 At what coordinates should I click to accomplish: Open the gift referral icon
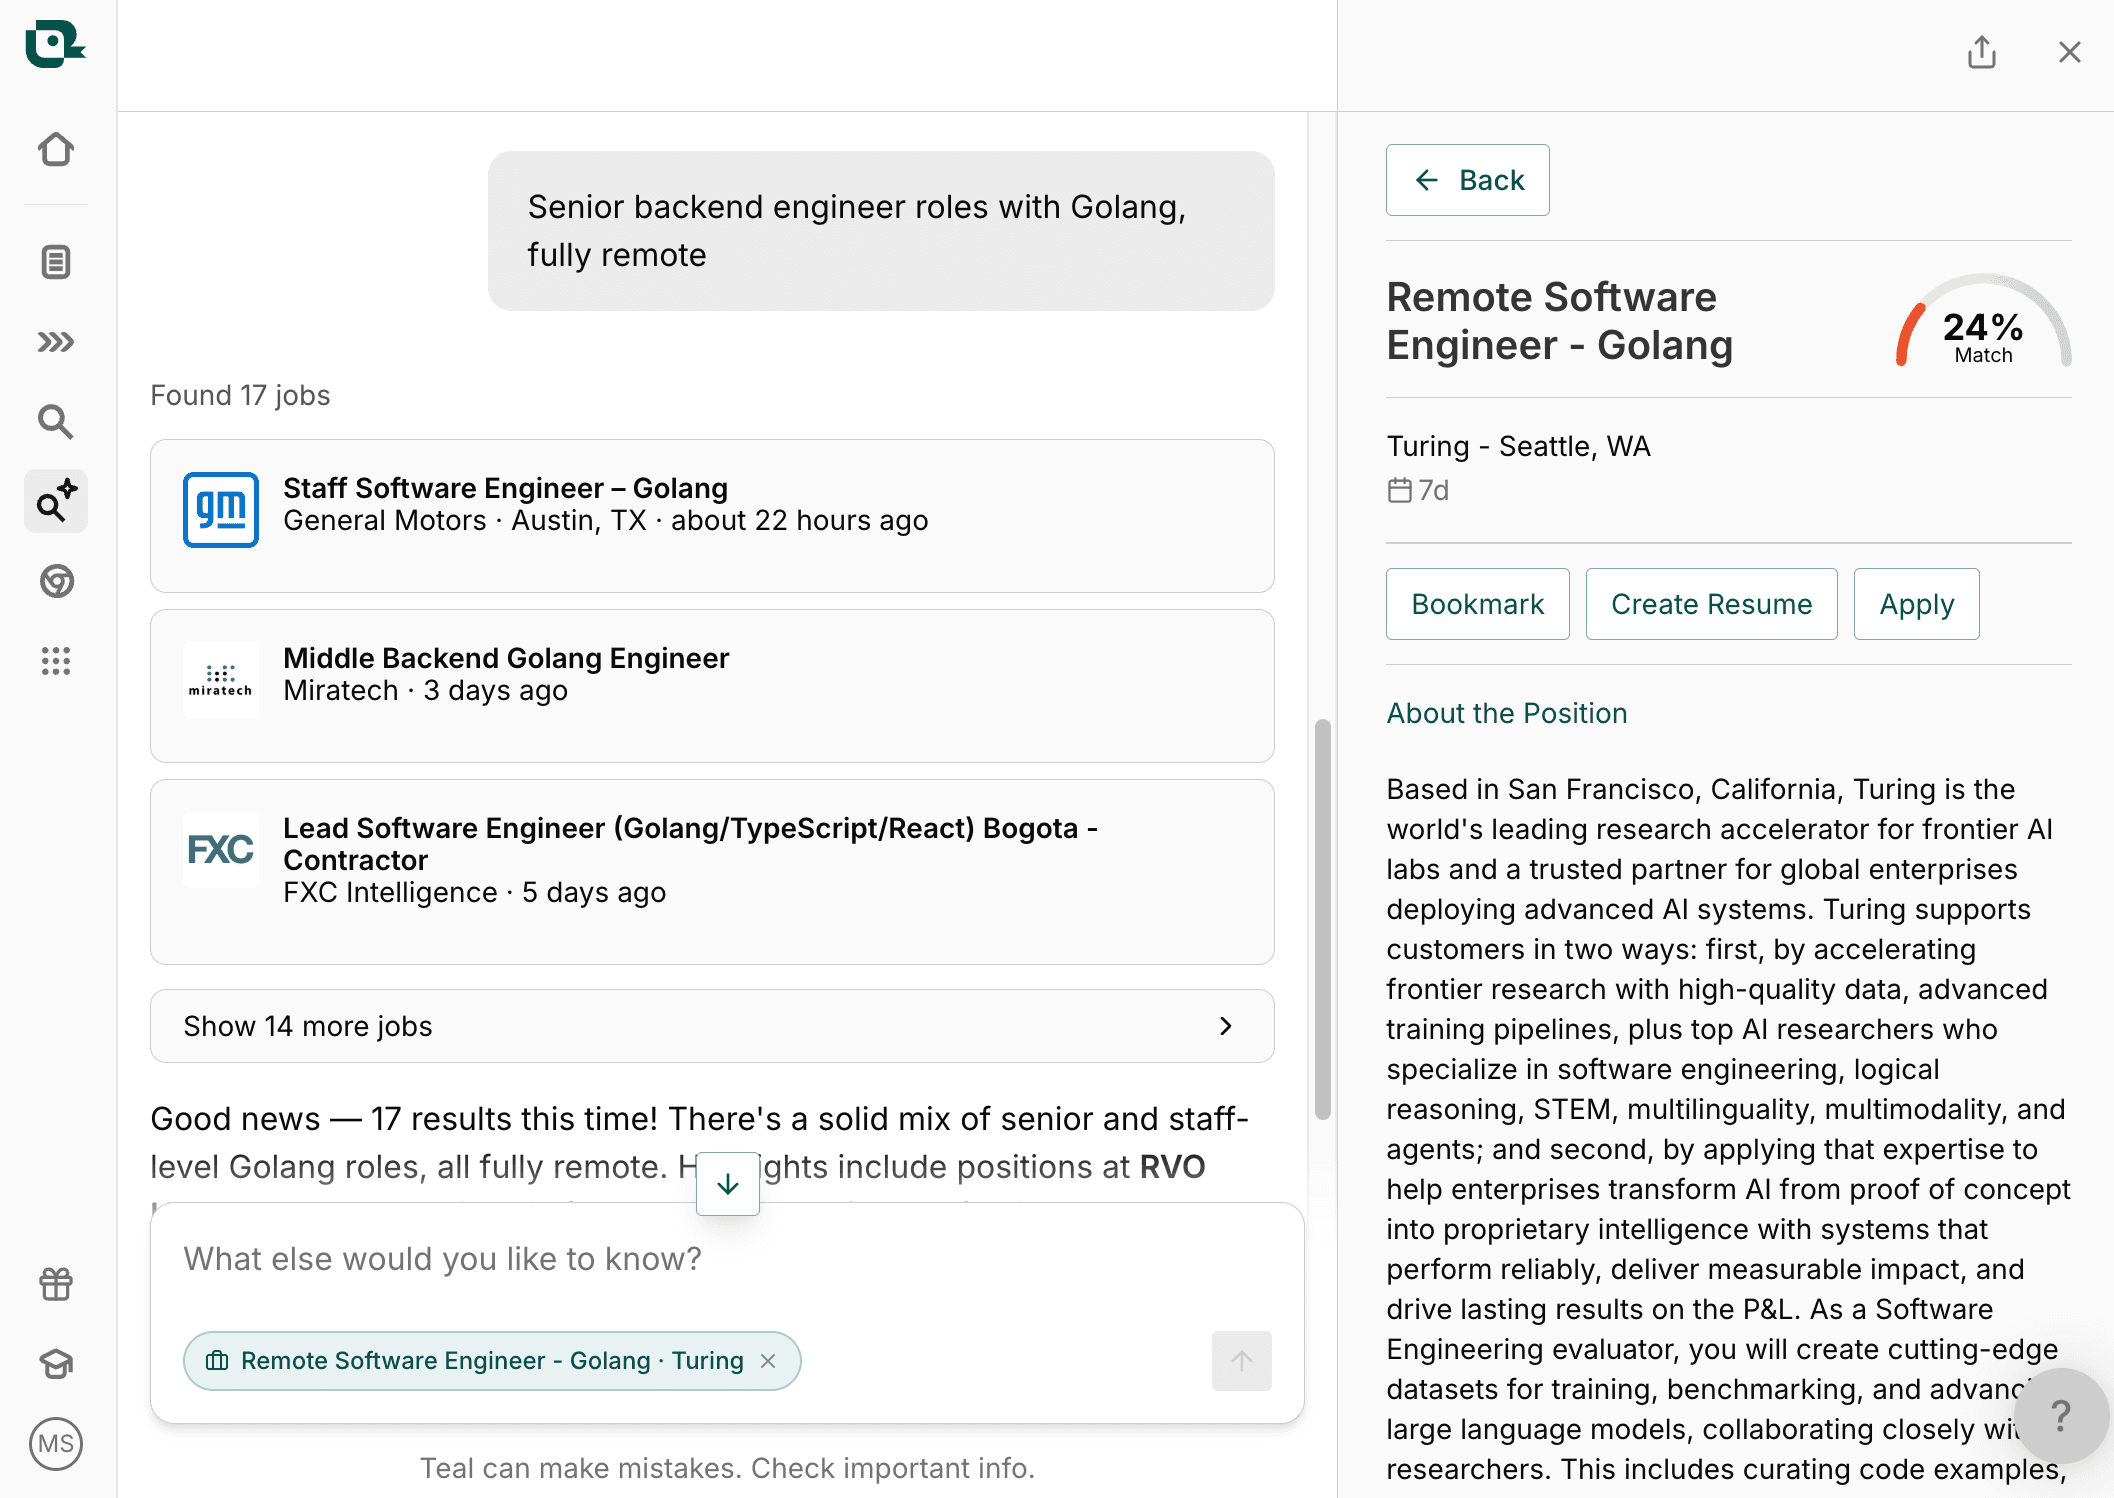click(x=56, y=1284)
